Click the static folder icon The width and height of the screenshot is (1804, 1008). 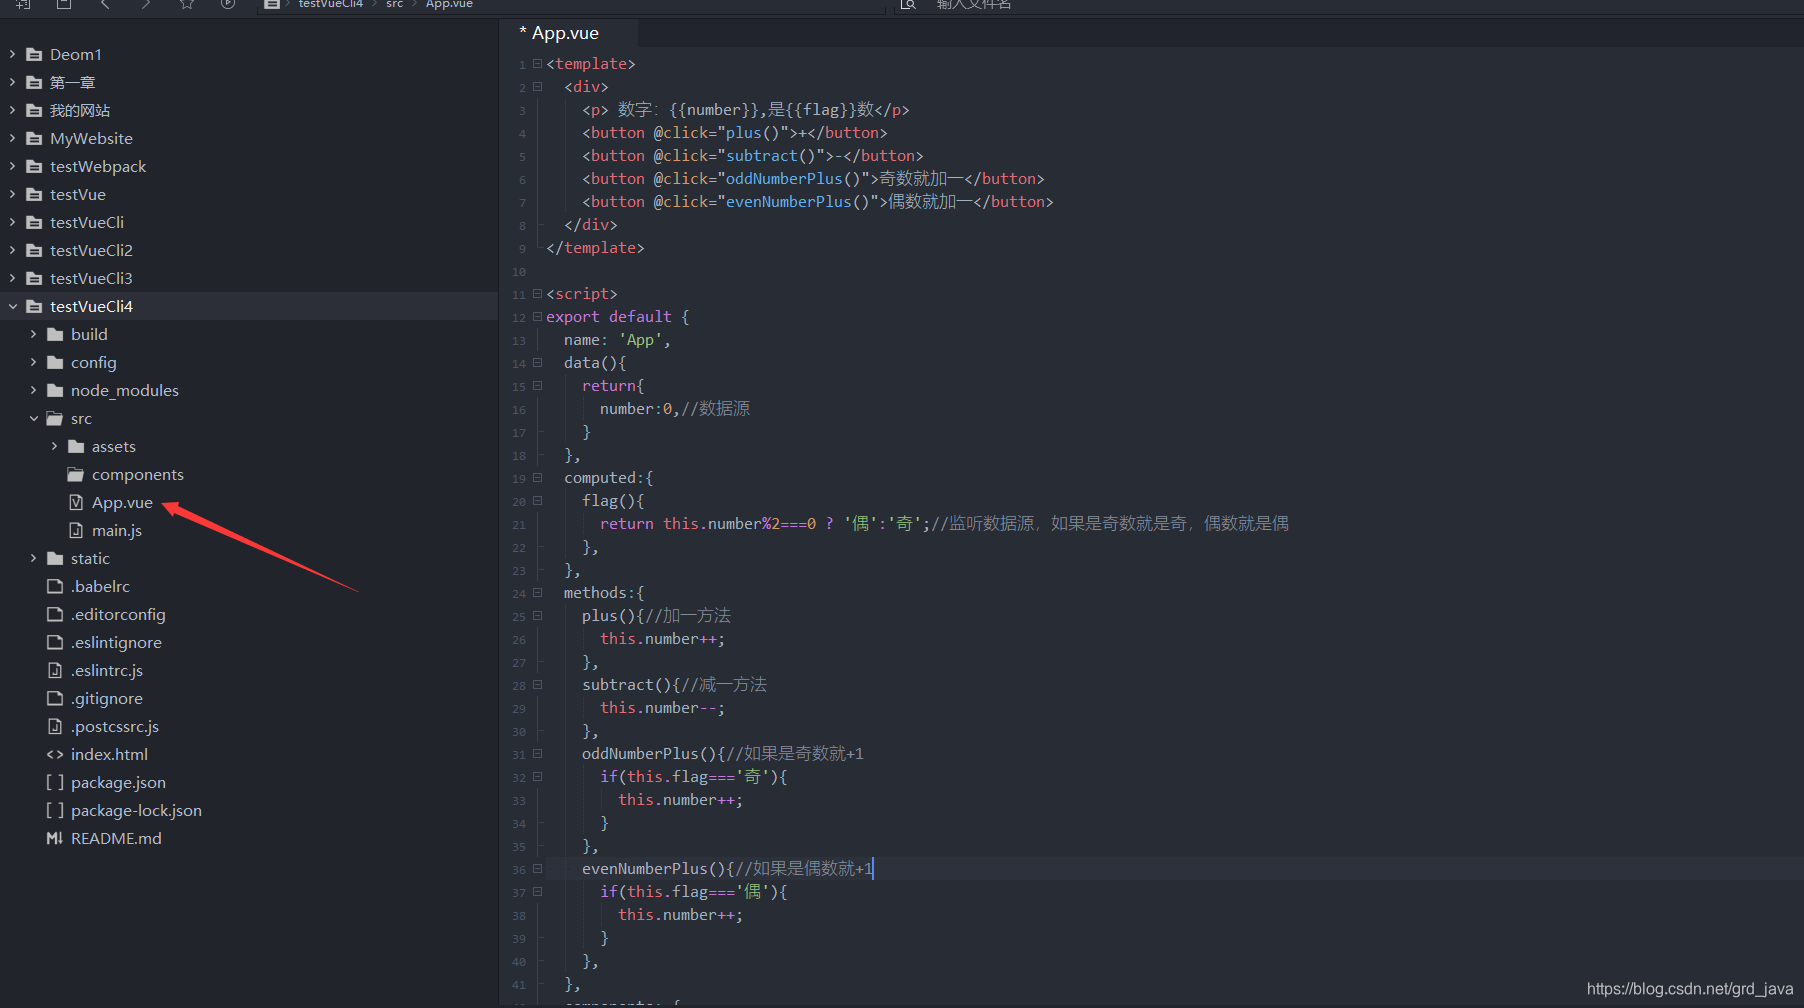55,558
